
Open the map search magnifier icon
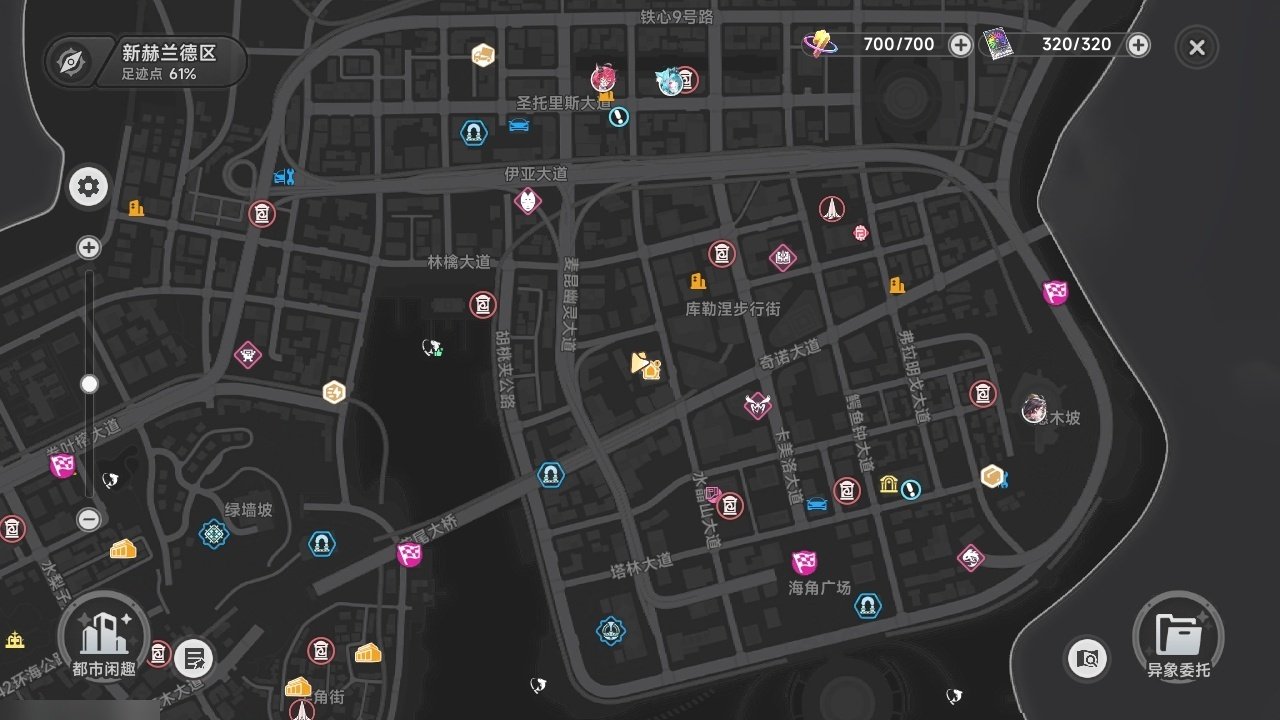(1088, 658)
